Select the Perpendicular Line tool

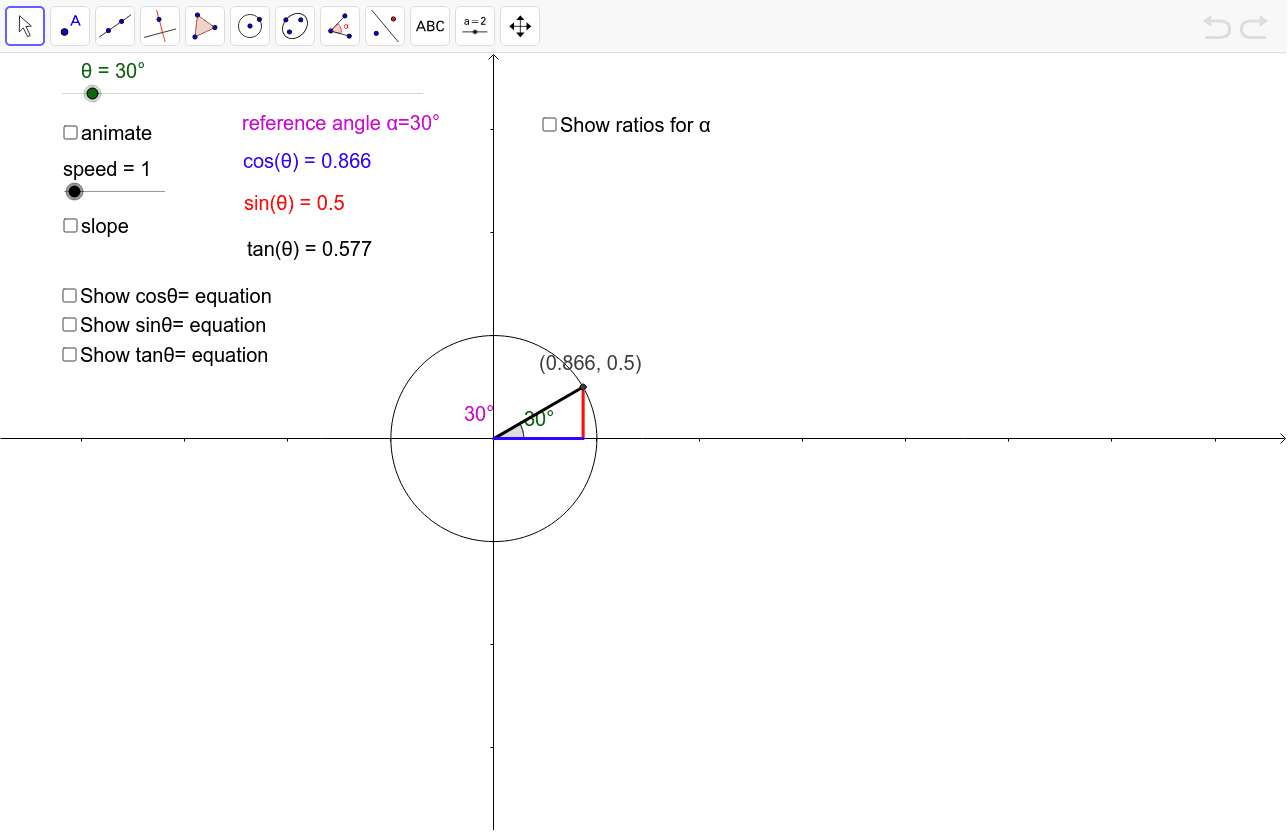160,26
